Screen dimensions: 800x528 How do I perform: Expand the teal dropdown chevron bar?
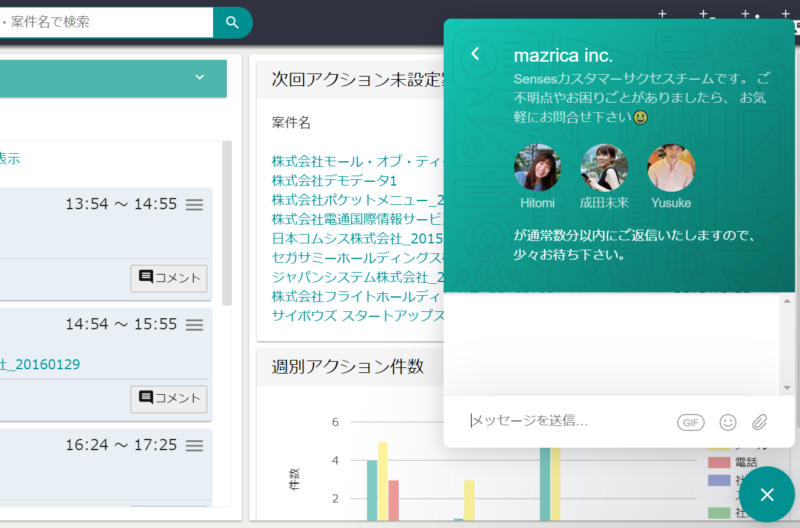click(x=113, y=78)
